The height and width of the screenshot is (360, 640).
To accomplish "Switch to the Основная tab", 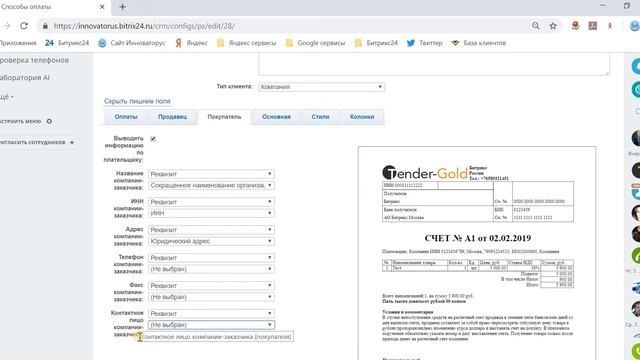I will pyautogui.click(x=276, y=117).
